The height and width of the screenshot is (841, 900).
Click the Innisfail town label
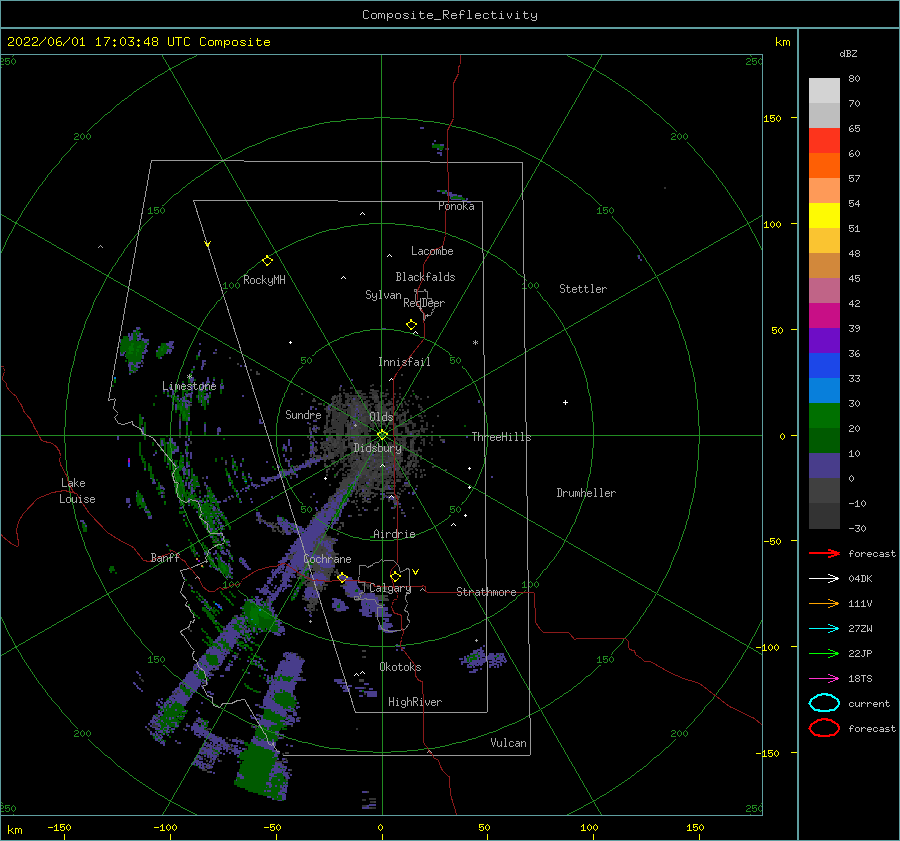coord(404,362)
